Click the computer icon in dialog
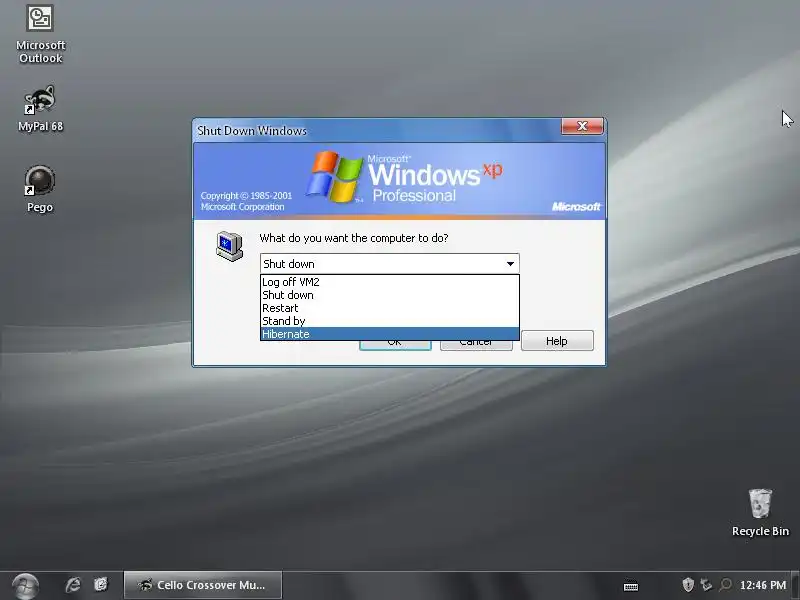Viewport: 800px width, 600px height. [230, 246]
